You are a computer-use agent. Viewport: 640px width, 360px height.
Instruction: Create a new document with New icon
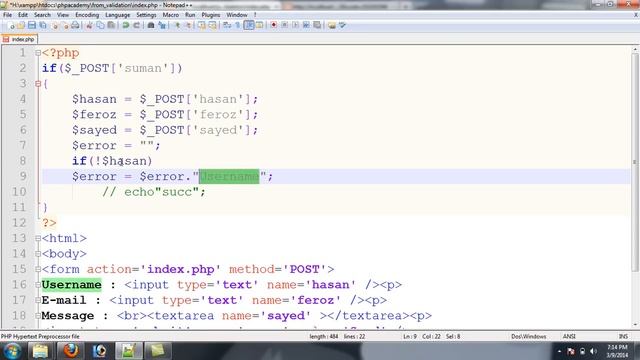pyautogui.click(x=12, y=25)
